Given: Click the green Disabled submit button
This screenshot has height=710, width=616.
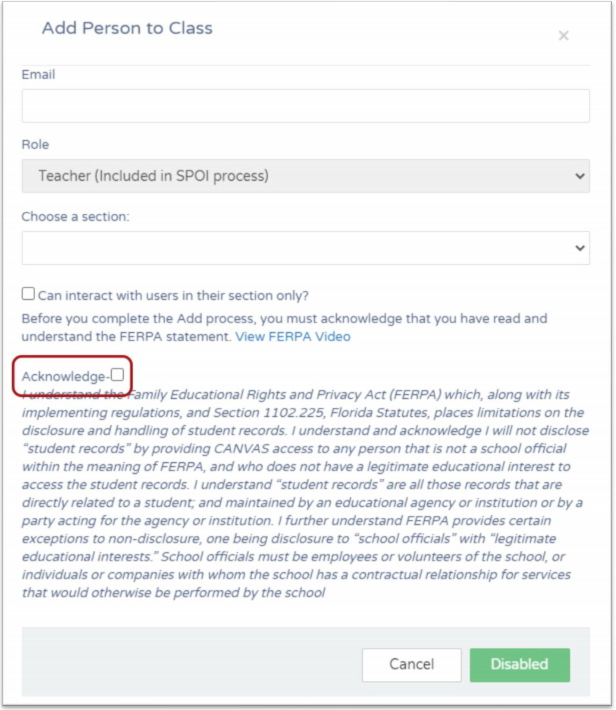Looking at the screenshot, I should [x=520, y=665].
